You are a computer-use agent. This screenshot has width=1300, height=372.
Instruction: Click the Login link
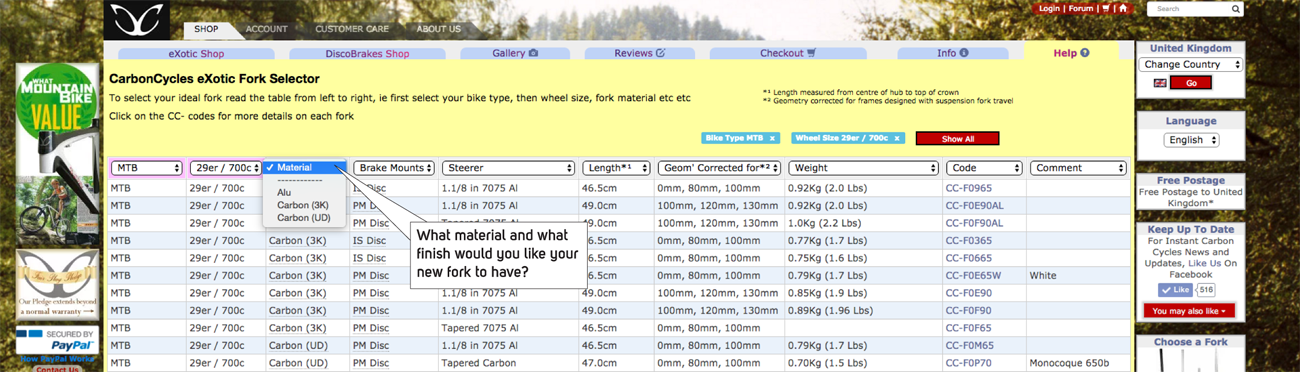pyautogui.click(x=1049, y=8)
